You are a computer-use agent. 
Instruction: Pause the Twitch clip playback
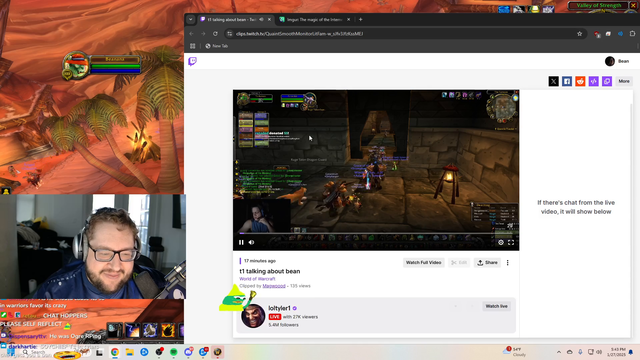241,242
